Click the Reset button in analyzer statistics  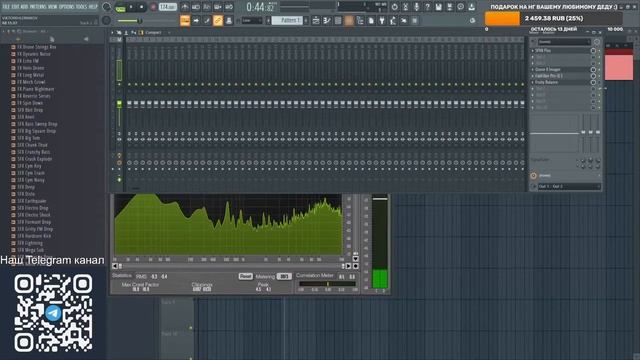pos(245,276)
